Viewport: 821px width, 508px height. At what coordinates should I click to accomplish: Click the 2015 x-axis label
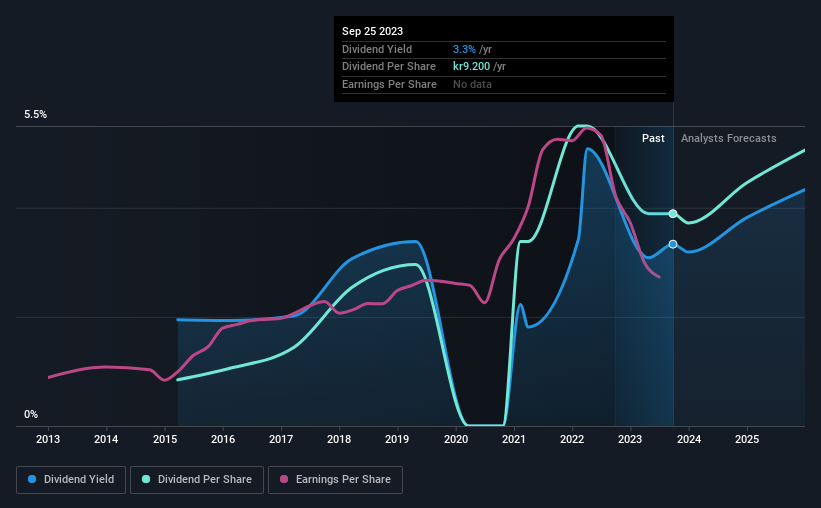(165, 439)
